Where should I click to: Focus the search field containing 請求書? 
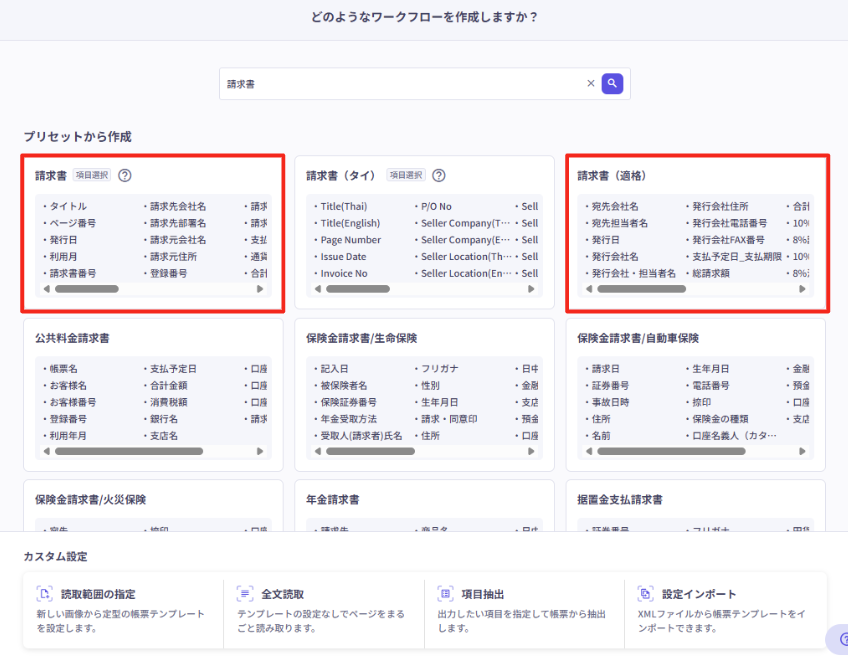click(x=400, y=84)
